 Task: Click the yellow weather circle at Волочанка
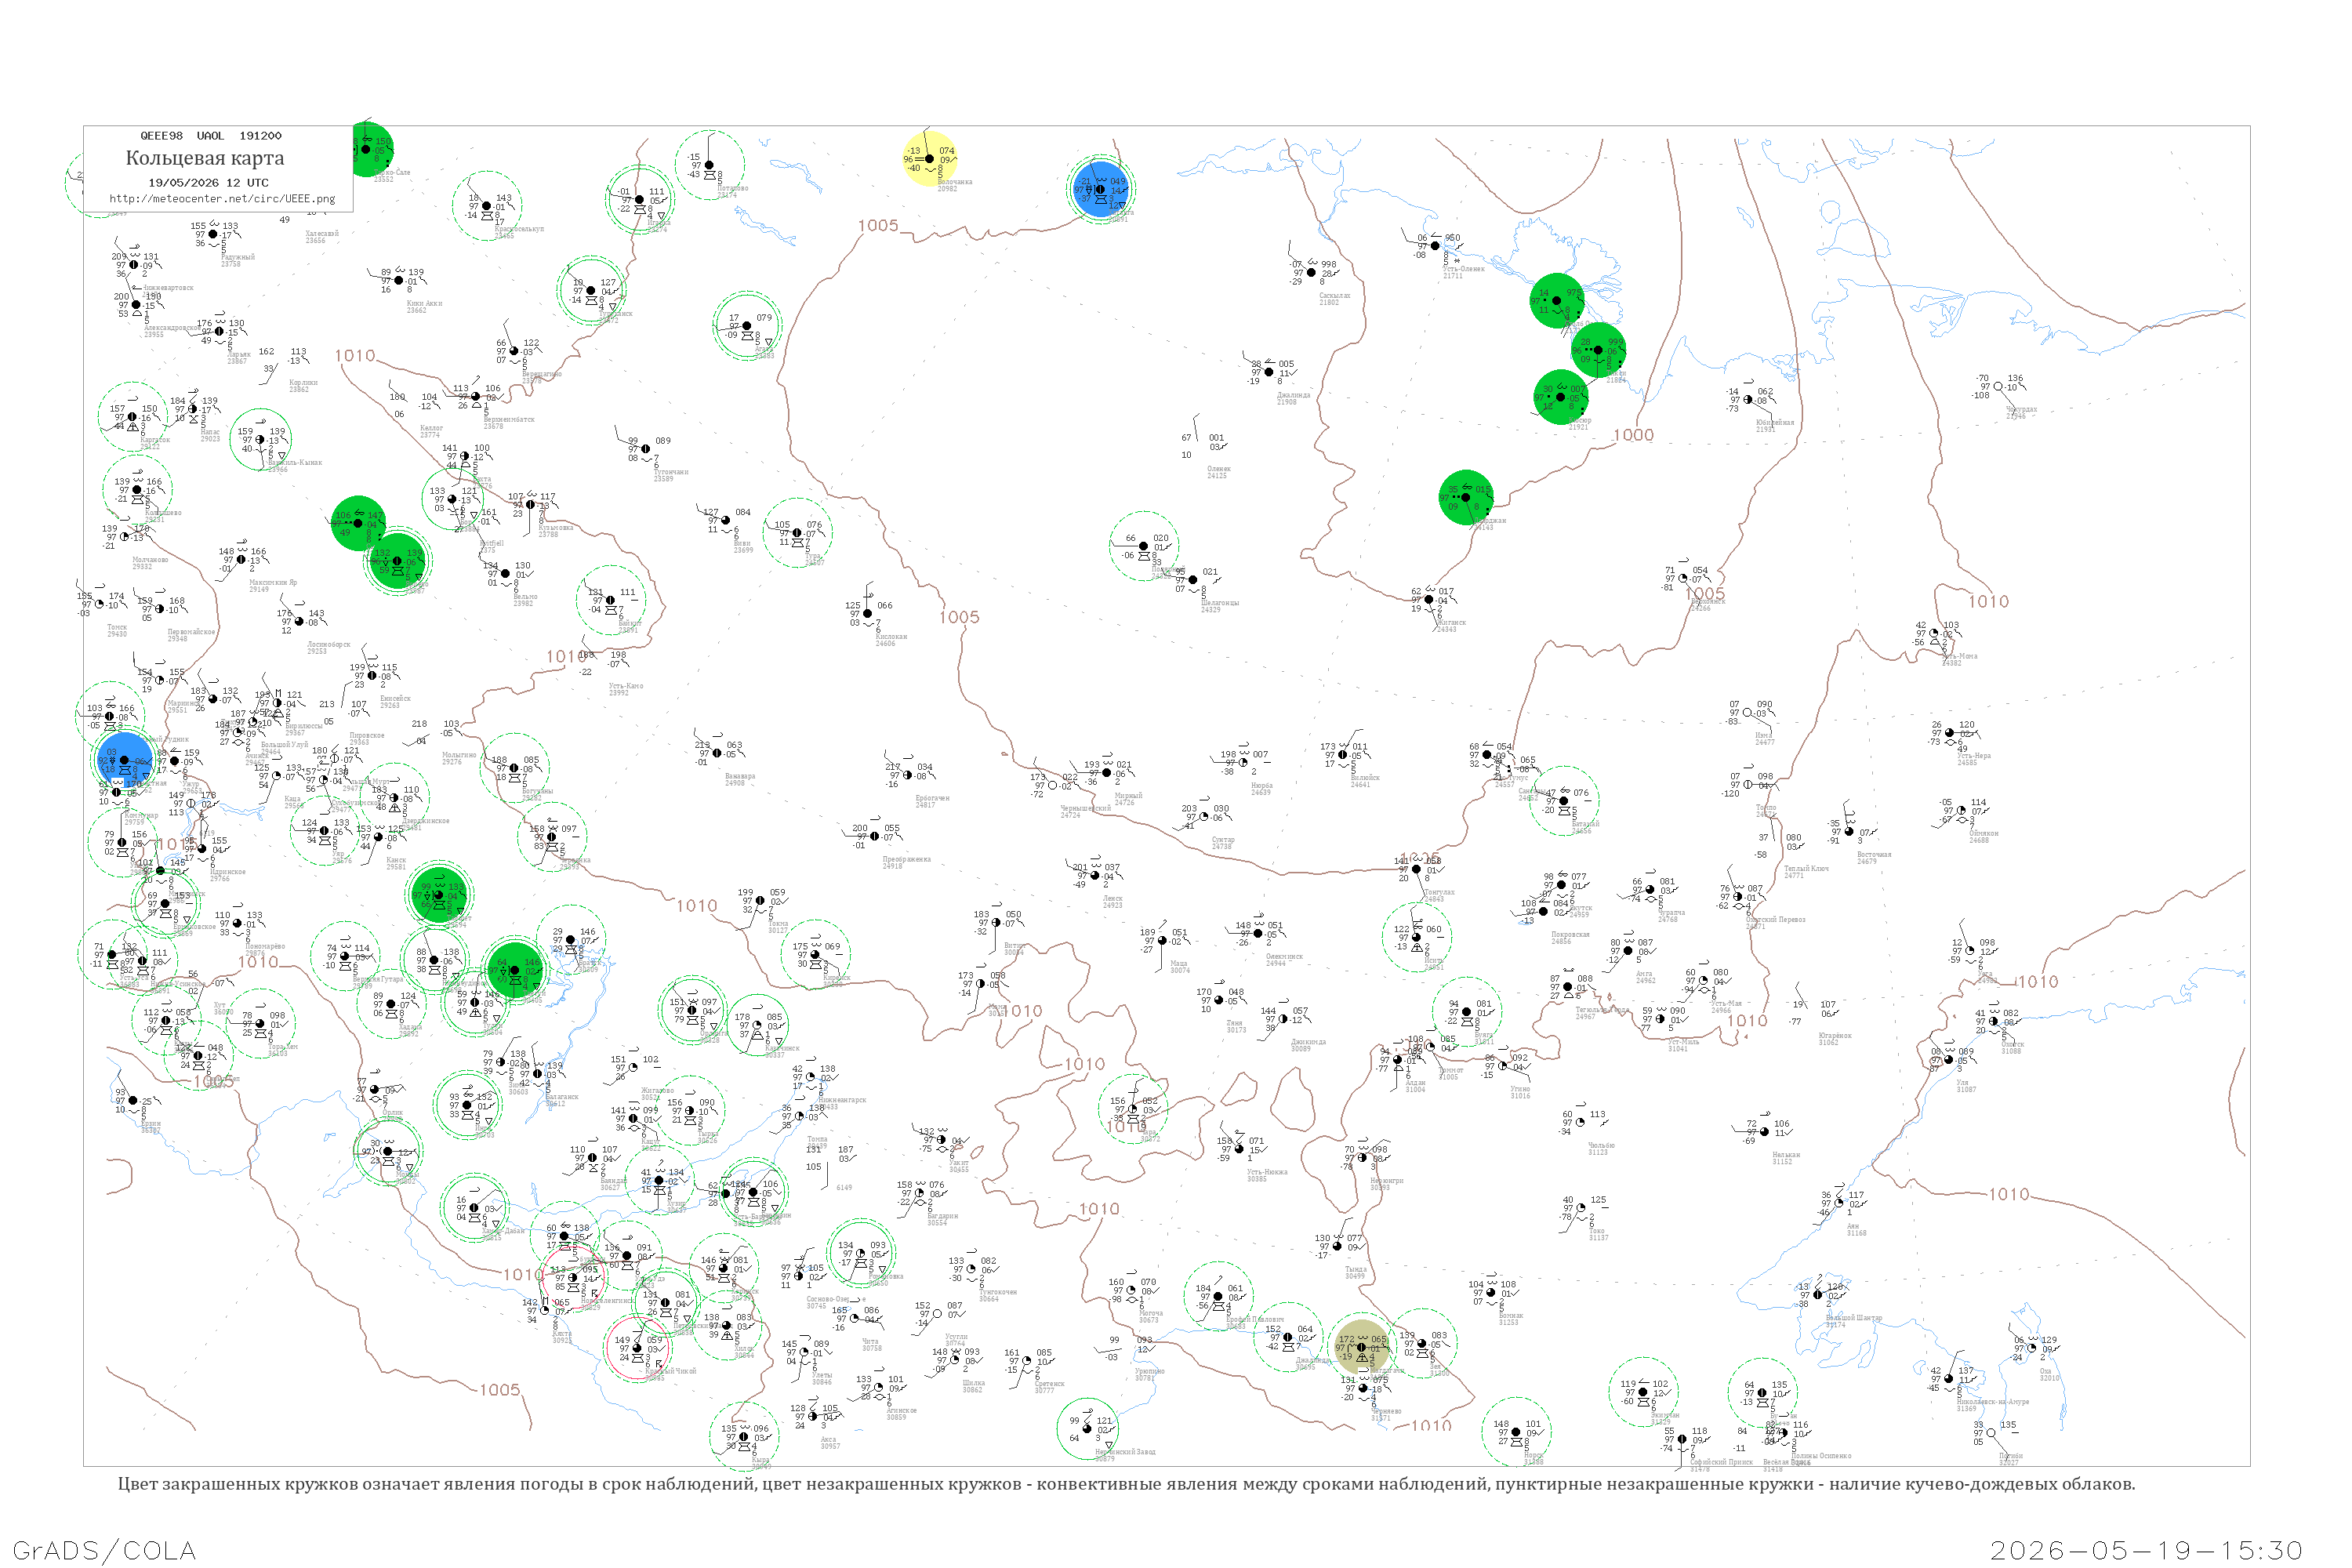930,159
